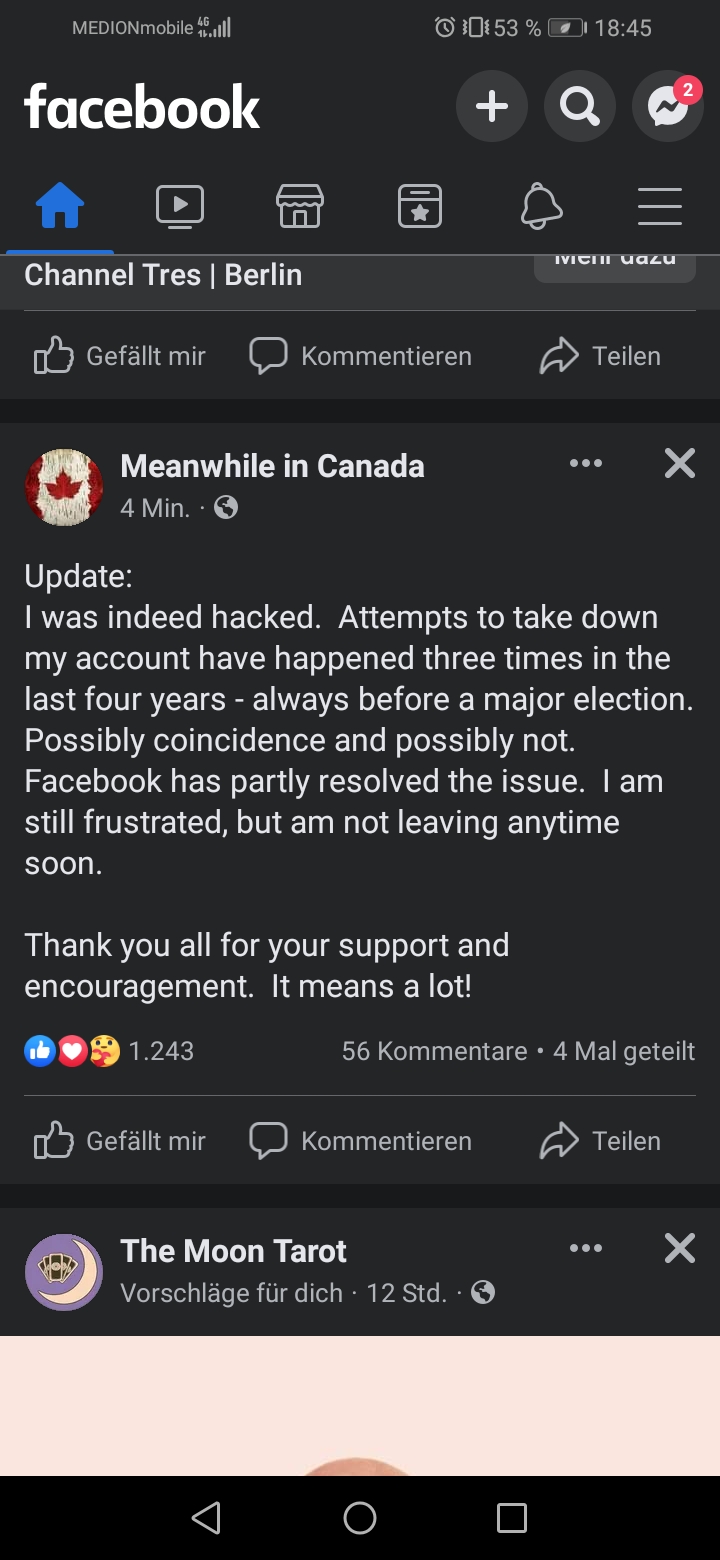Open the Marketplace storefront tab

click(x=300, y=207)
